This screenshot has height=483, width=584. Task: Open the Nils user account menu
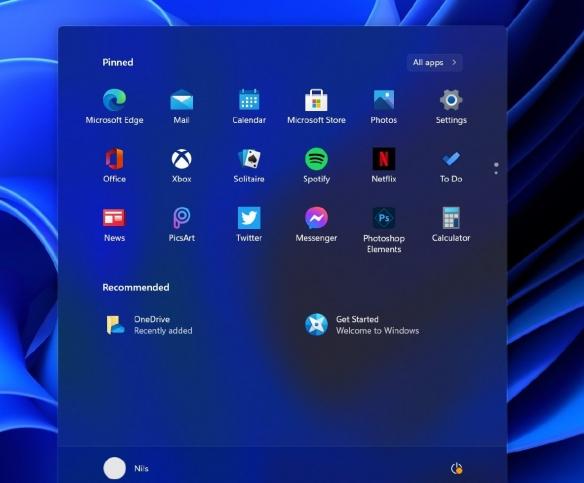(126, 468)
